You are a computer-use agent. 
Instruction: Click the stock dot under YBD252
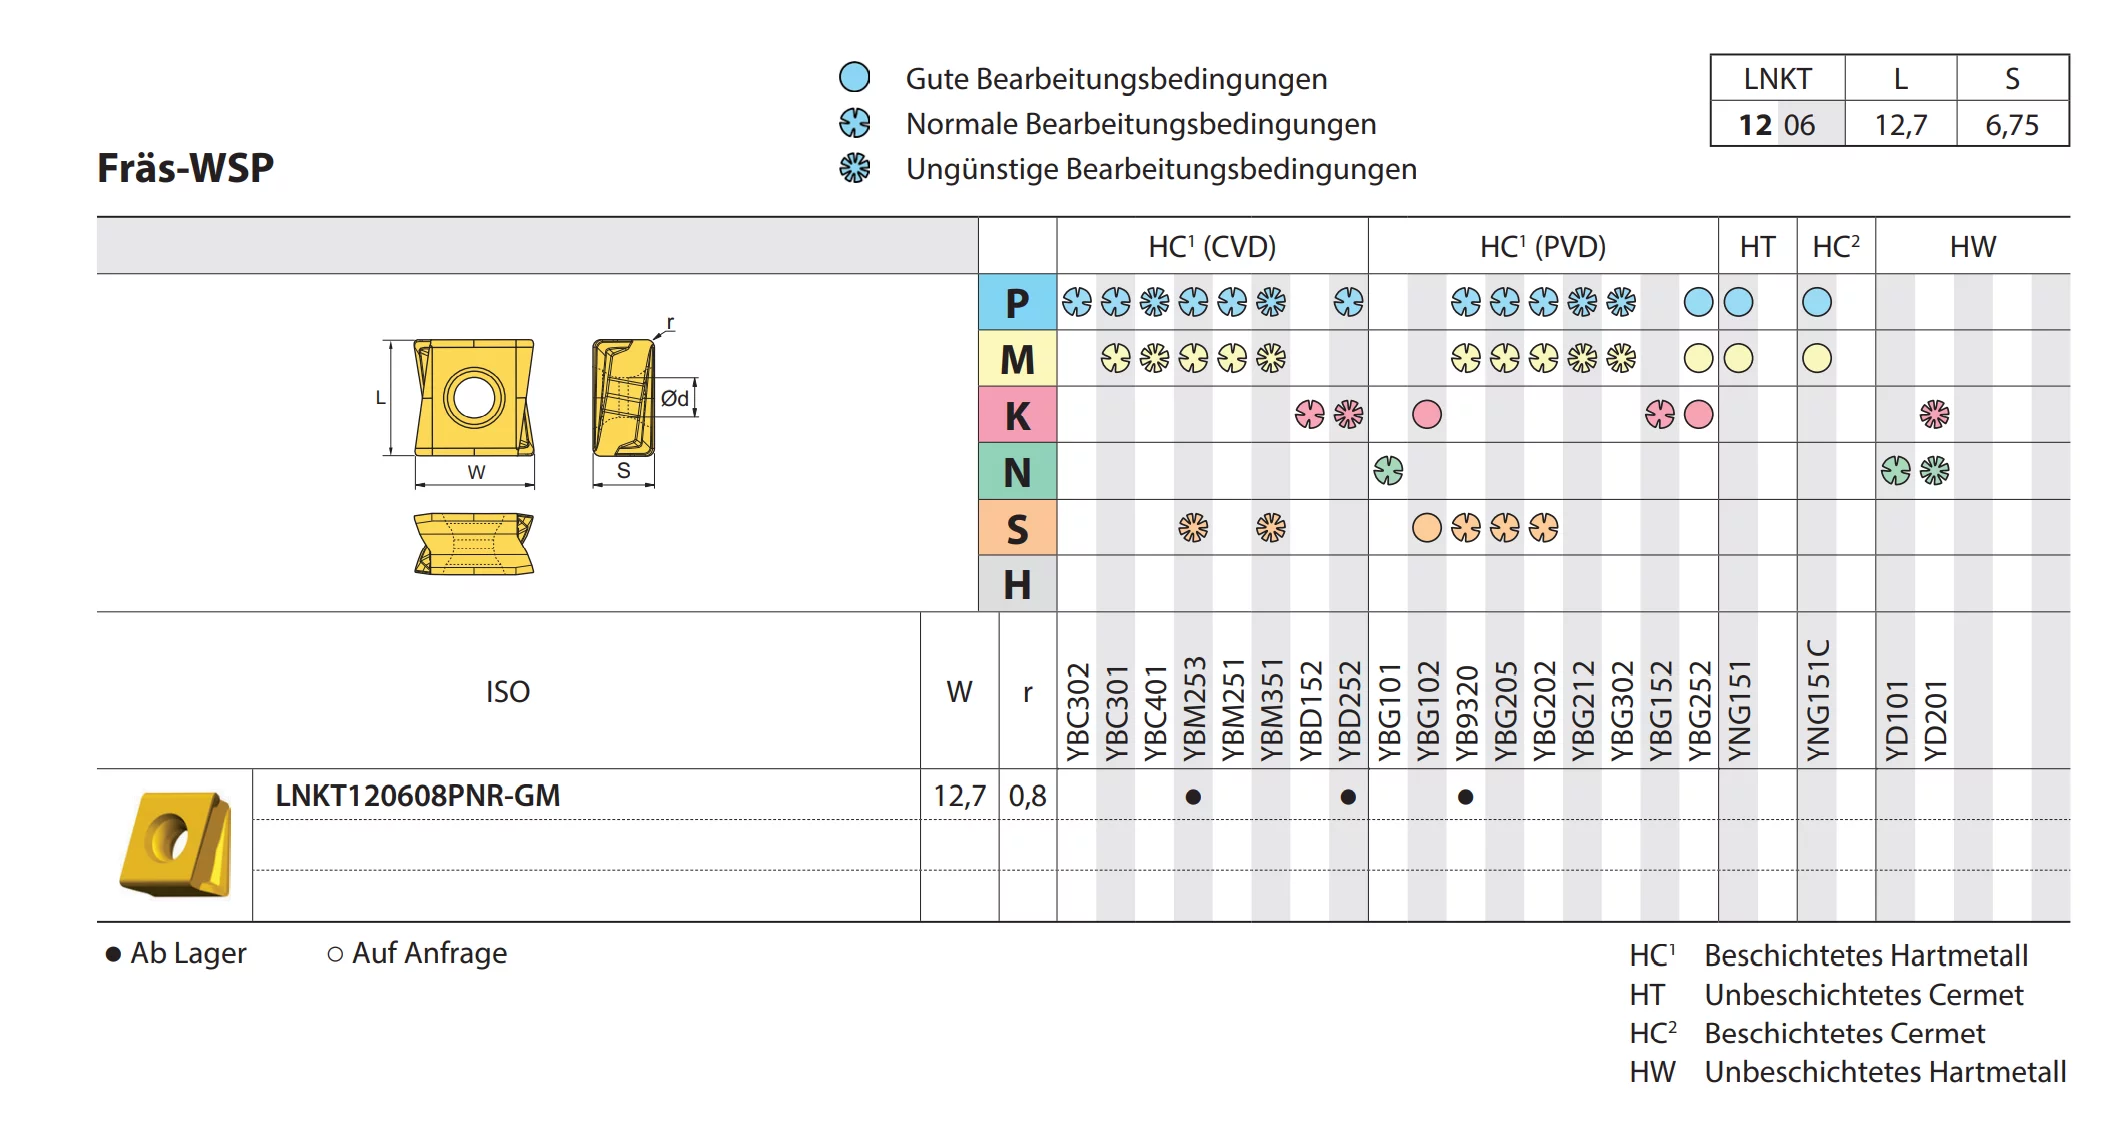1348,797
